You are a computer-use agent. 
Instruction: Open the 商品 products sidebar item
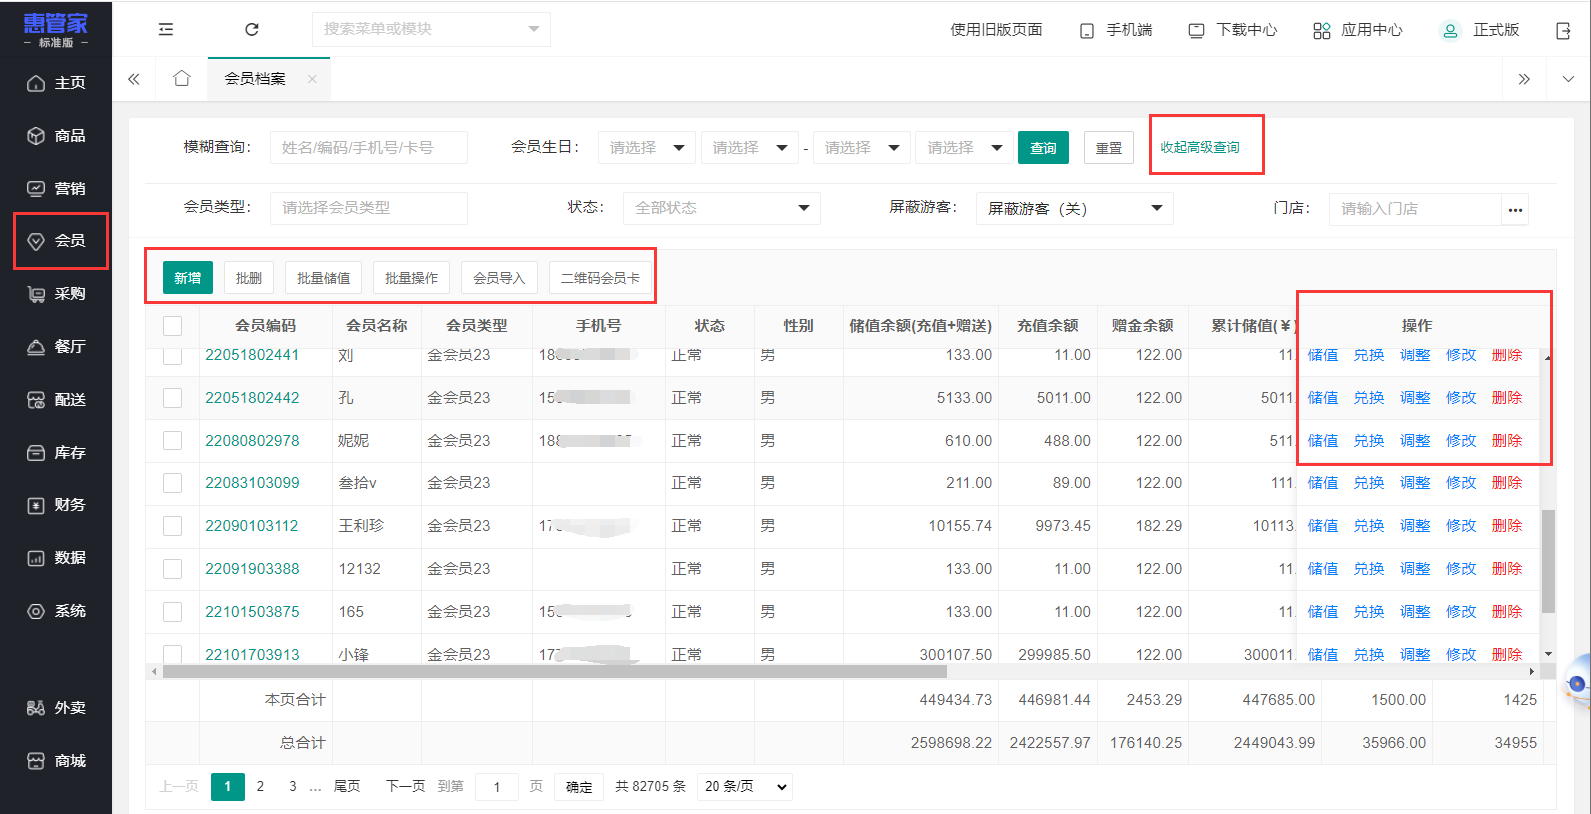[56, 136]
